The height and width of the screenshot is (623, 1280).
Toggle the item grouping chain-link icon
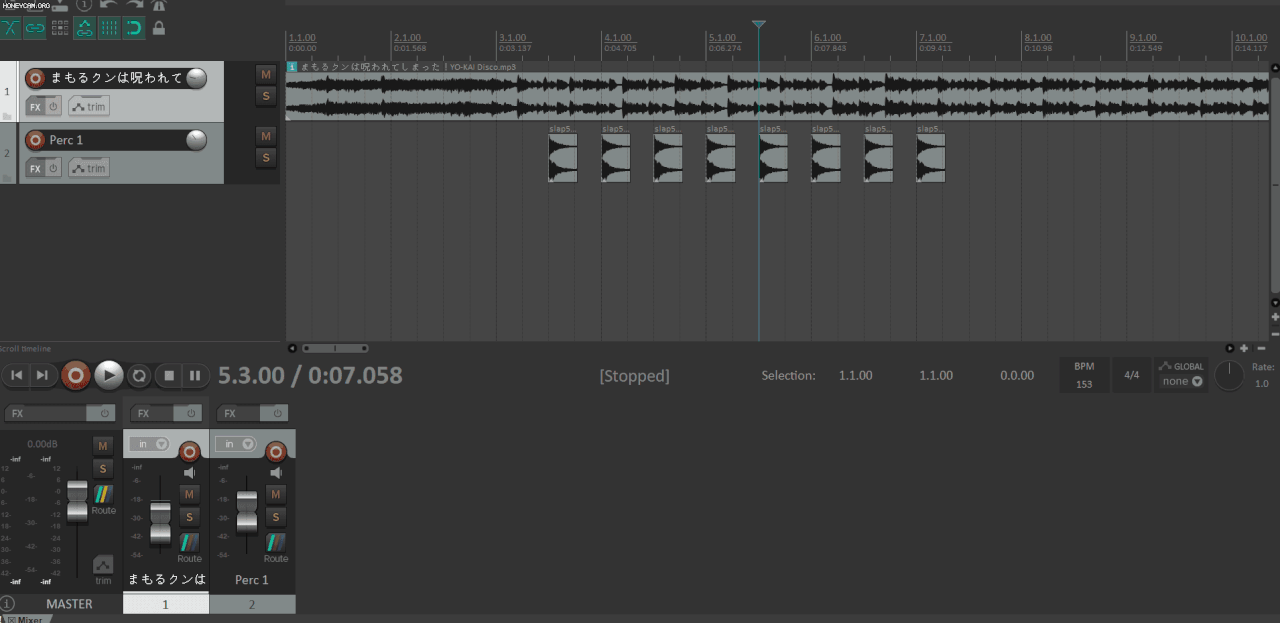35,28
